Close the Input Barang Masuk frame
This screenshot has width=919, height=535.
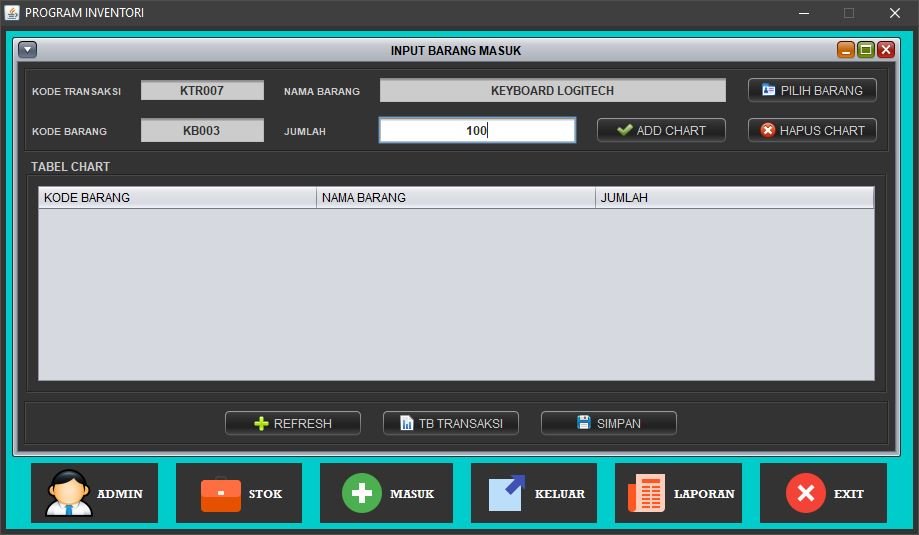tap(886, 50)
